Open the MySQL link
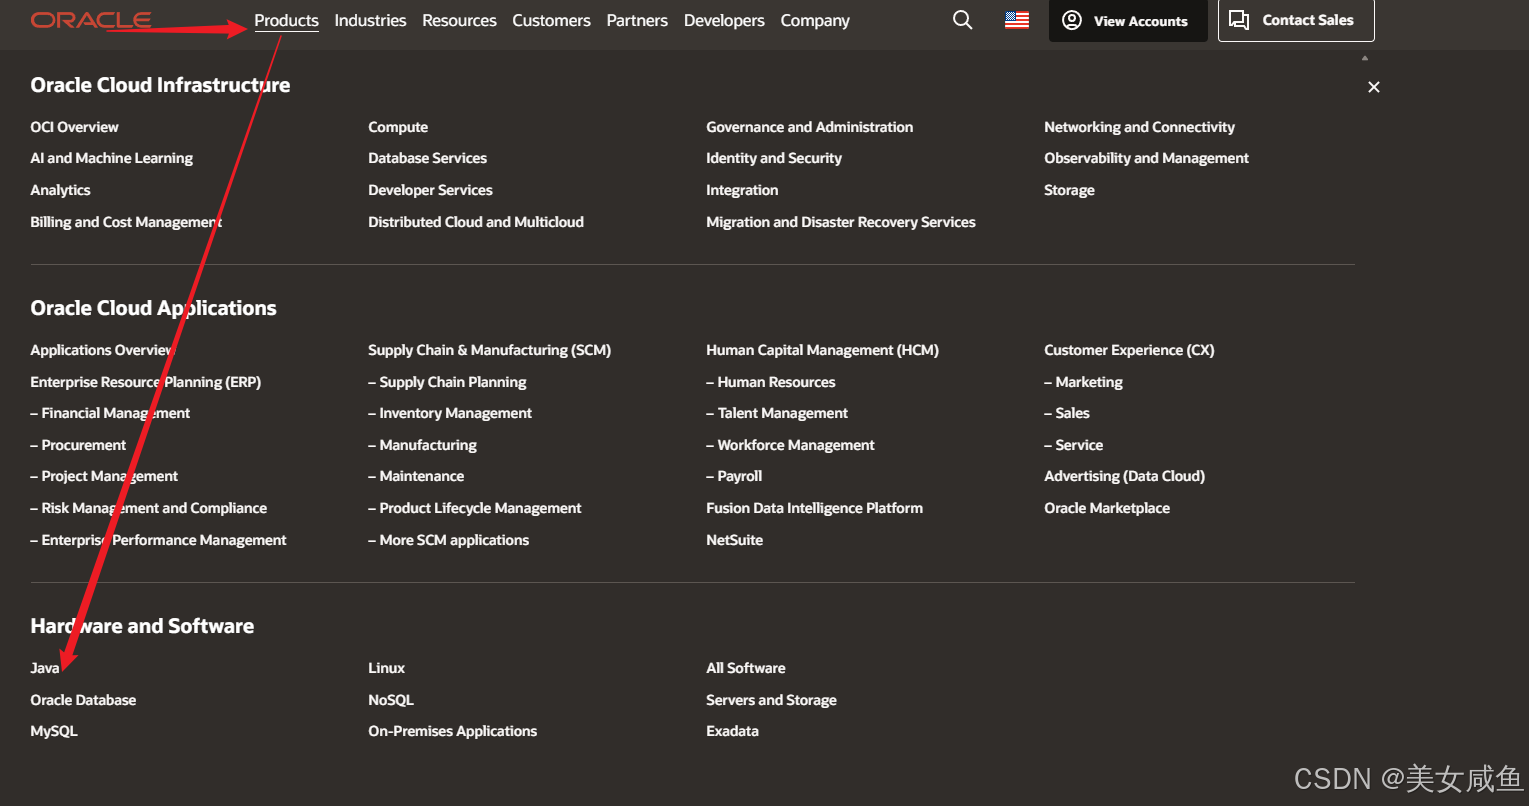 tap(54, 731)
